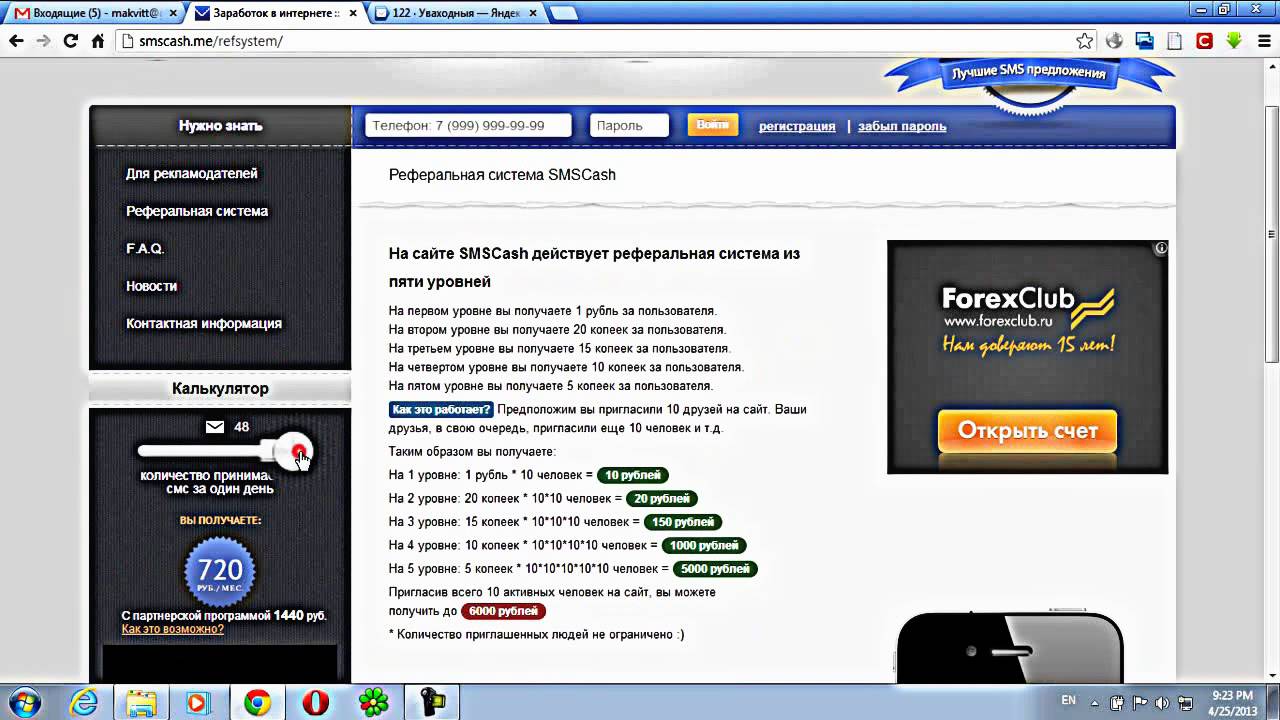The width and height of the screenshot is (1280, 720).
Task: Launch Internet Explorer from taskbar
Action: [83, 703]
